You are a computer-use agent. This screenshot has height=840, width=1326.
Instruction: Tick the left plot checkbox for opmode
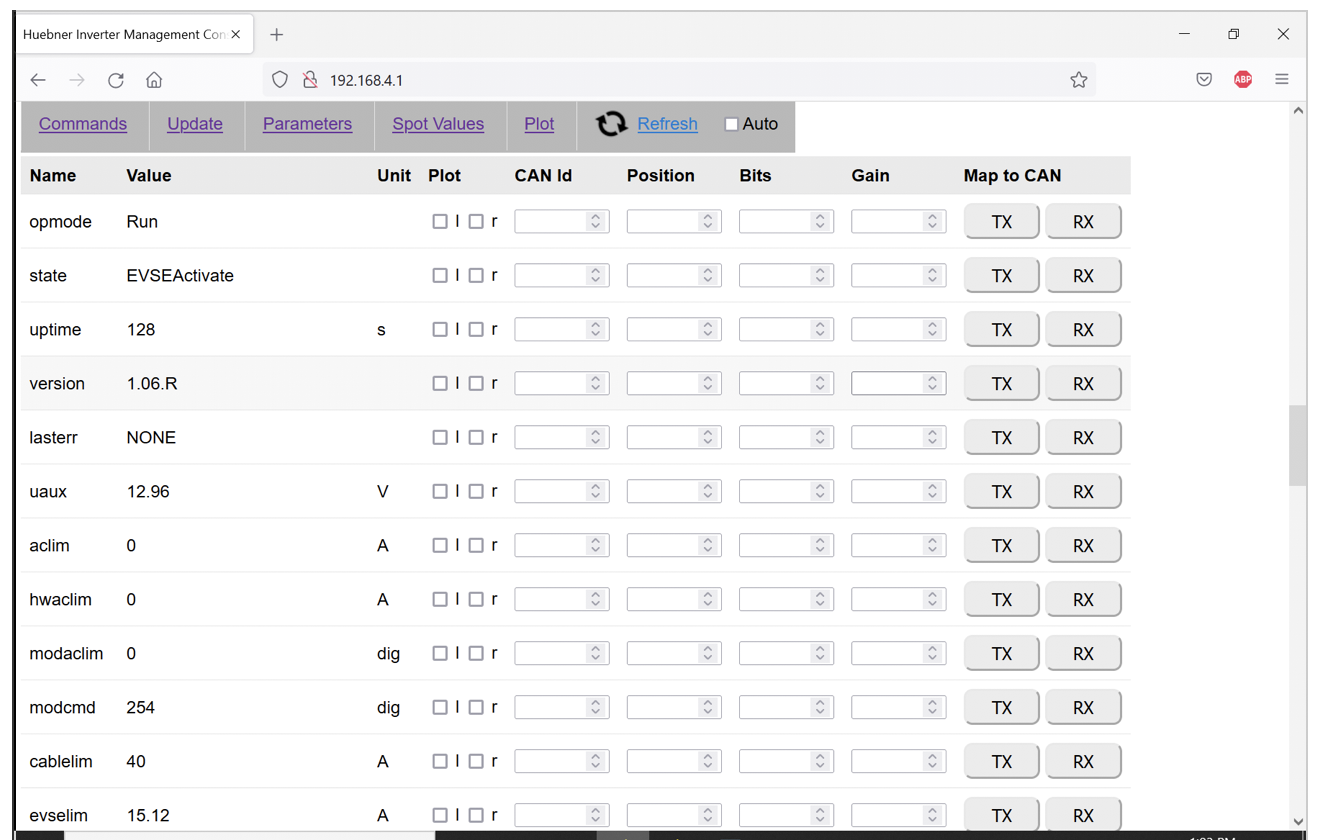440,222
